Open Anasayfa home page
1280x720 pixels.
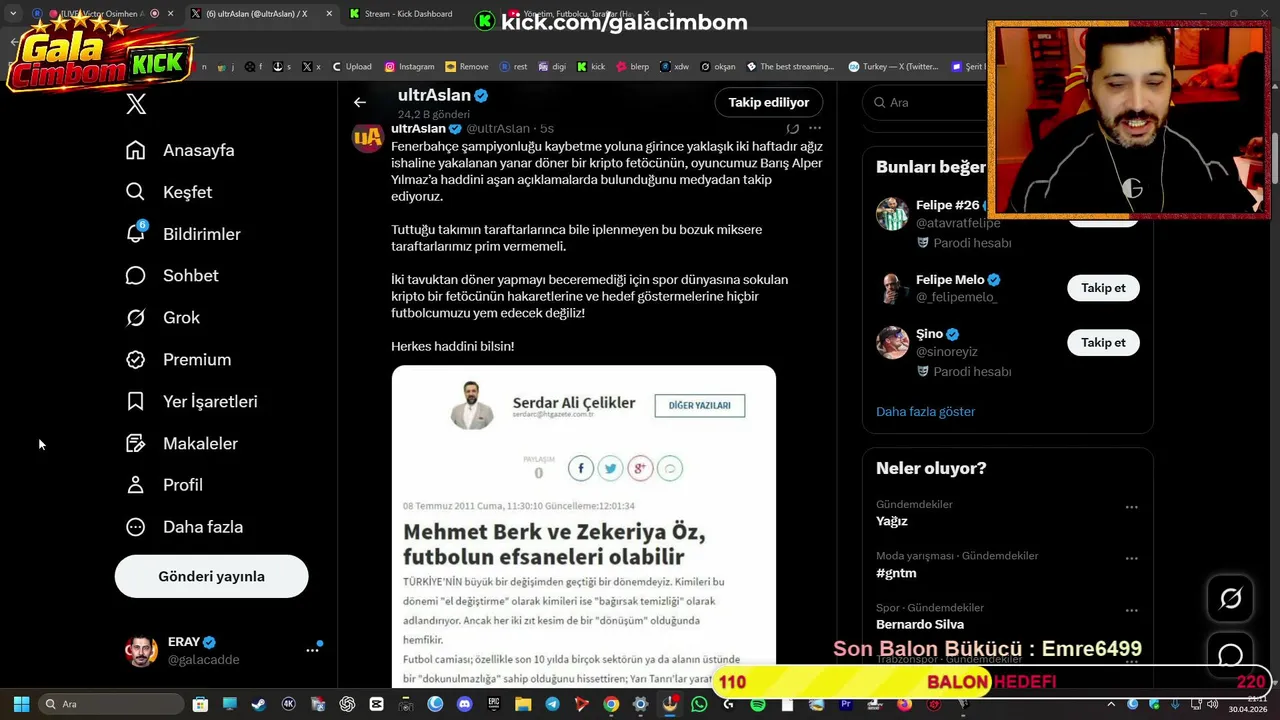[180, 150]
